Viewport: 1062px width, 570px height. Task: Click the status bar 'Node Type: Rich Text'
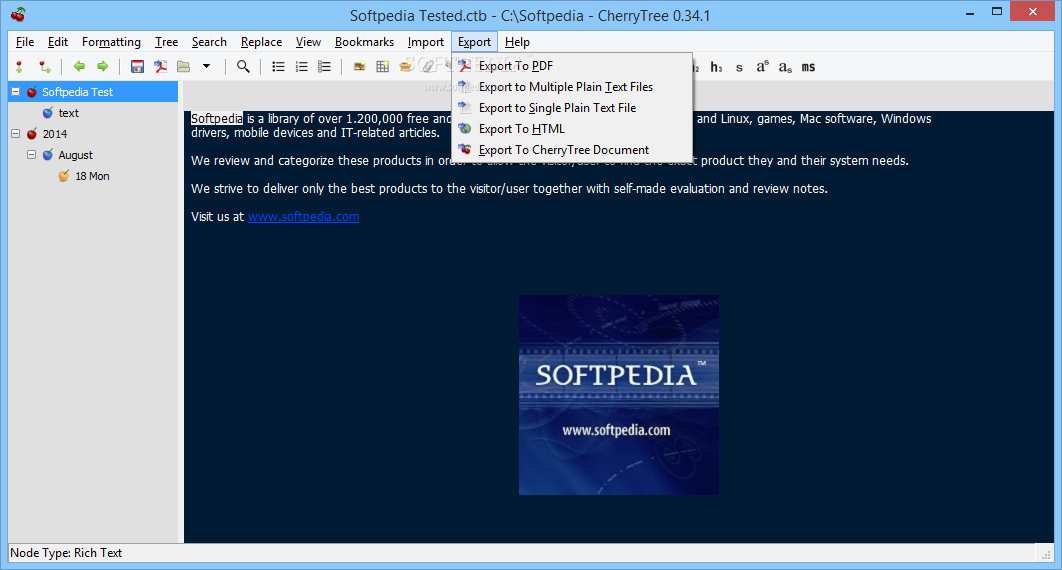coord(66,553)
